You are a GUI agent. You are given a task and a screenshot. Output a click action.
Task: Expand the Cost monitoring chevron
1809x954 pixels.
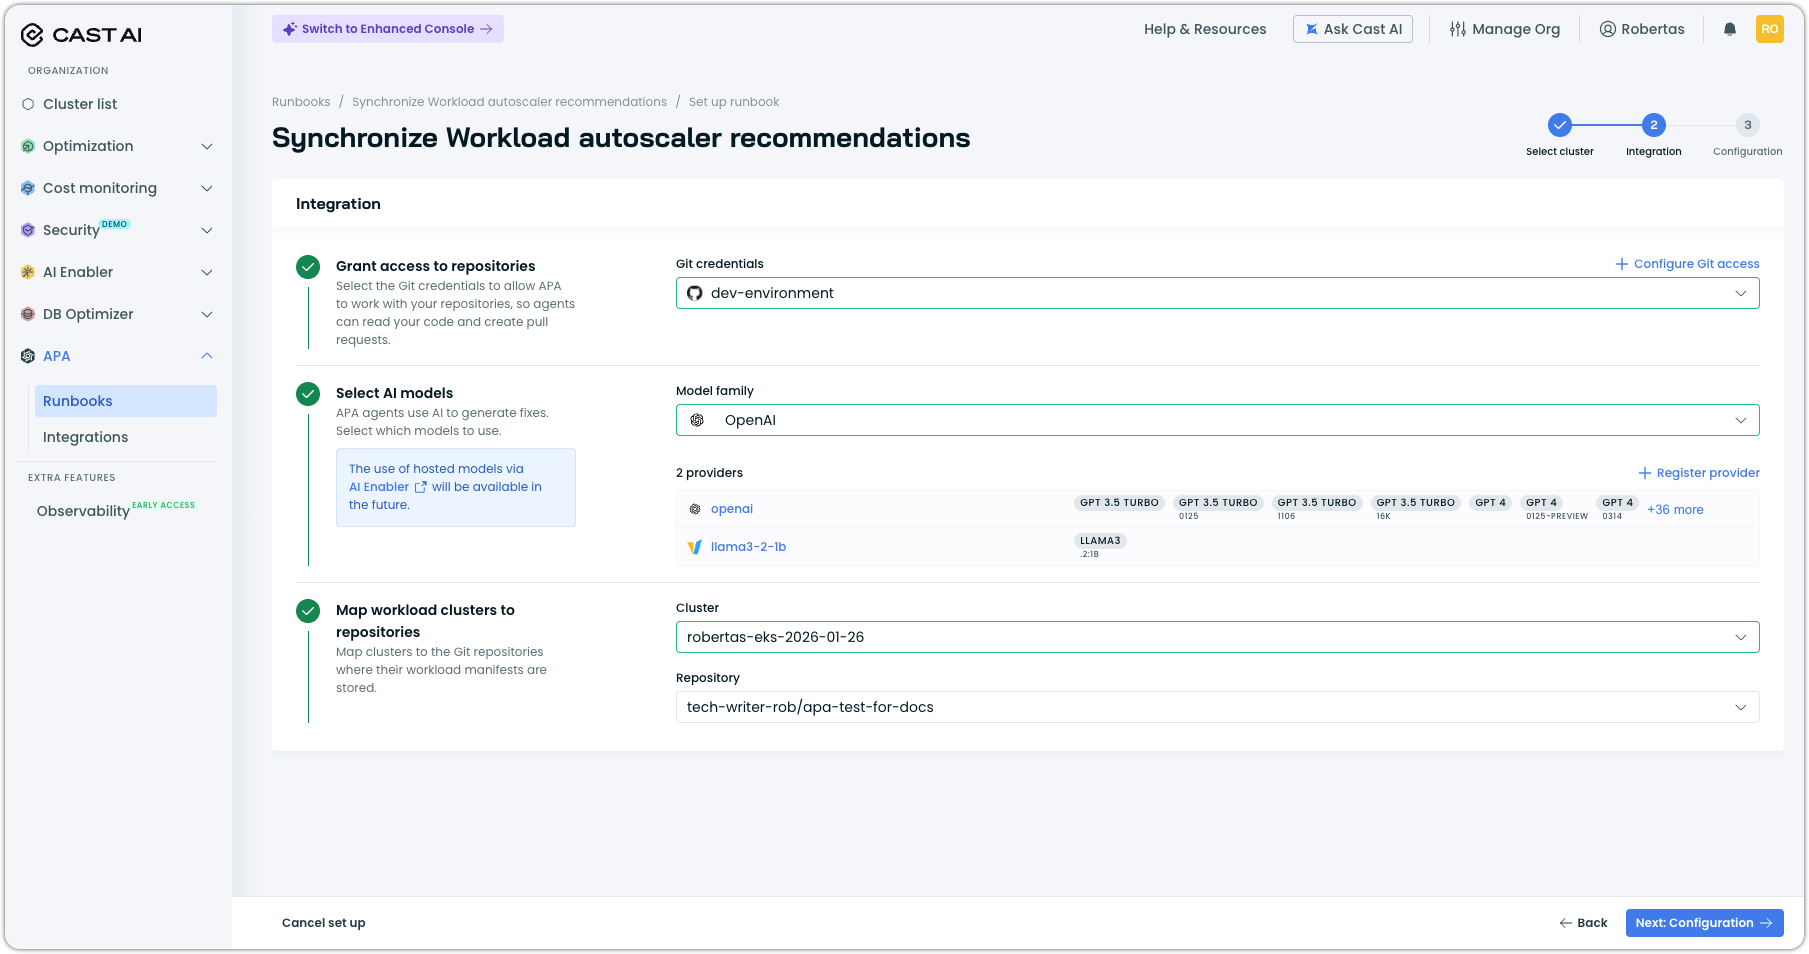(x=207, y=188)
